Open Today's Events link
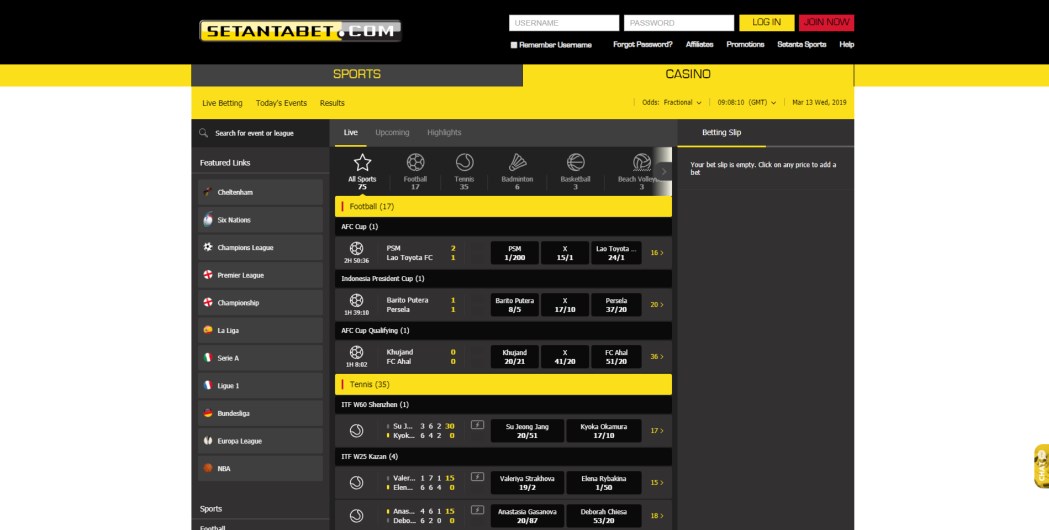 (281, 103)
